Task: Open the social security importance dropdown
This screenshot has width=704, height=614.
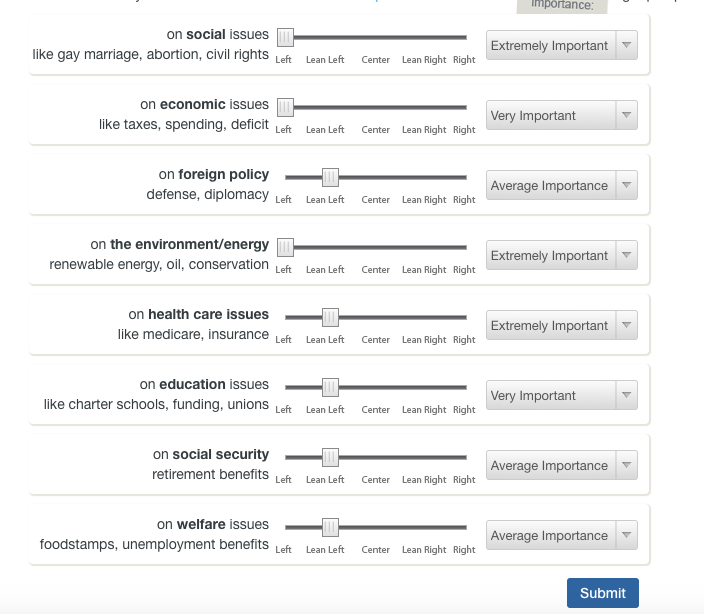Action: [562, 466]
